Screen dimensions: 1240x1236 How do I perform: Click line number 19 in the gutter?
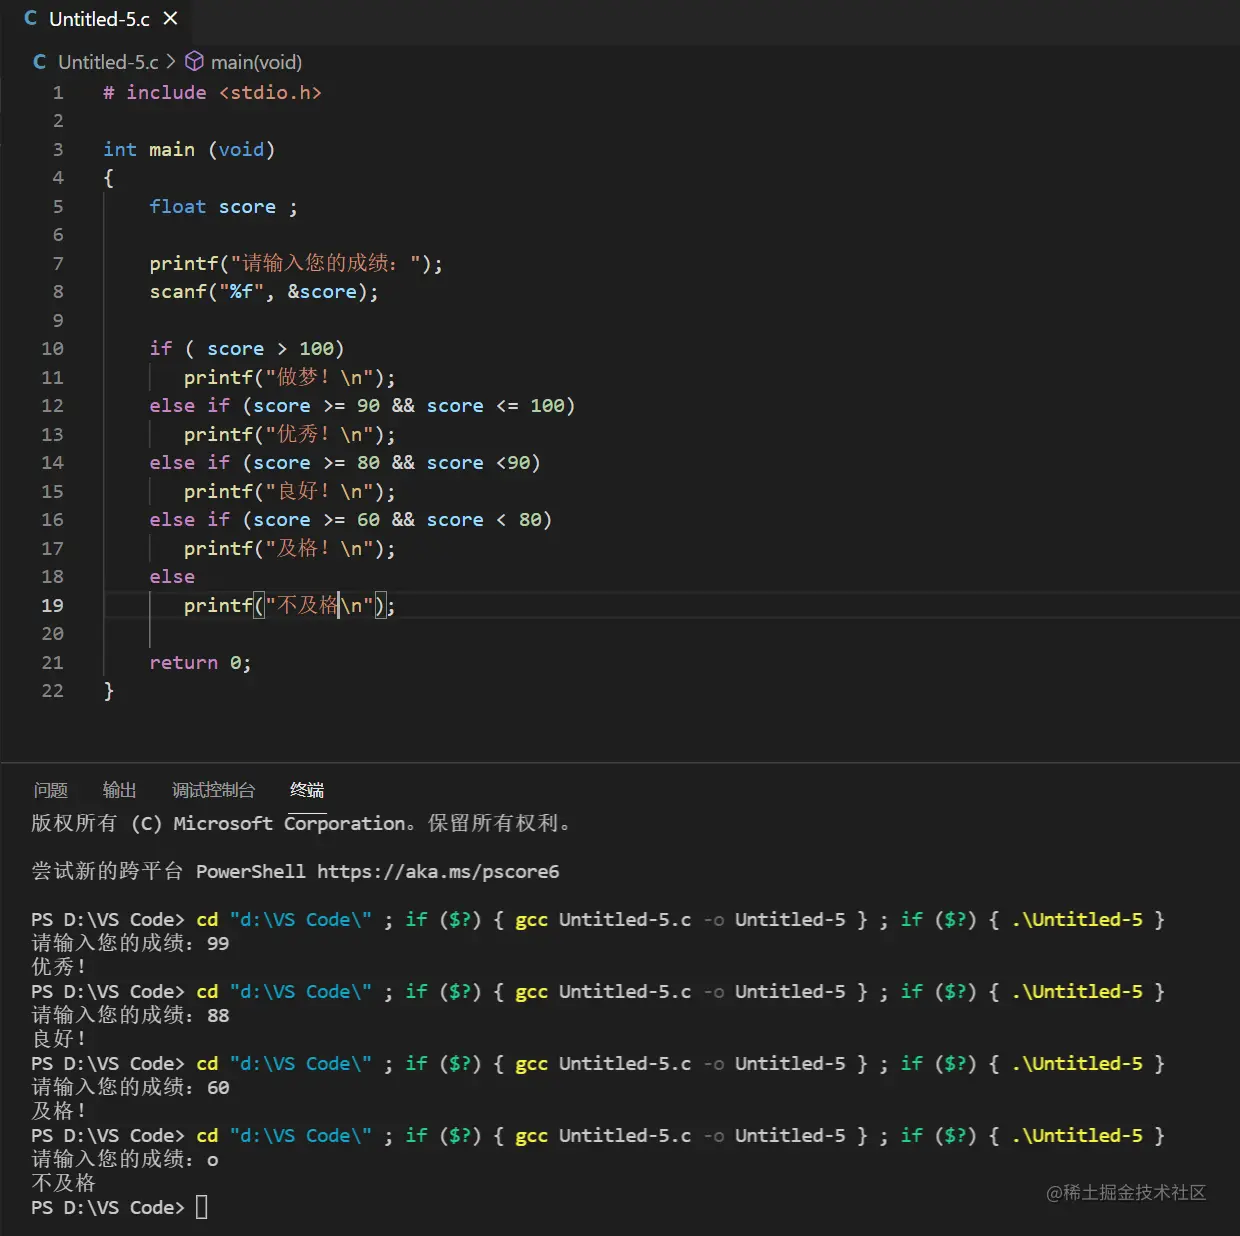pos(53,605)
